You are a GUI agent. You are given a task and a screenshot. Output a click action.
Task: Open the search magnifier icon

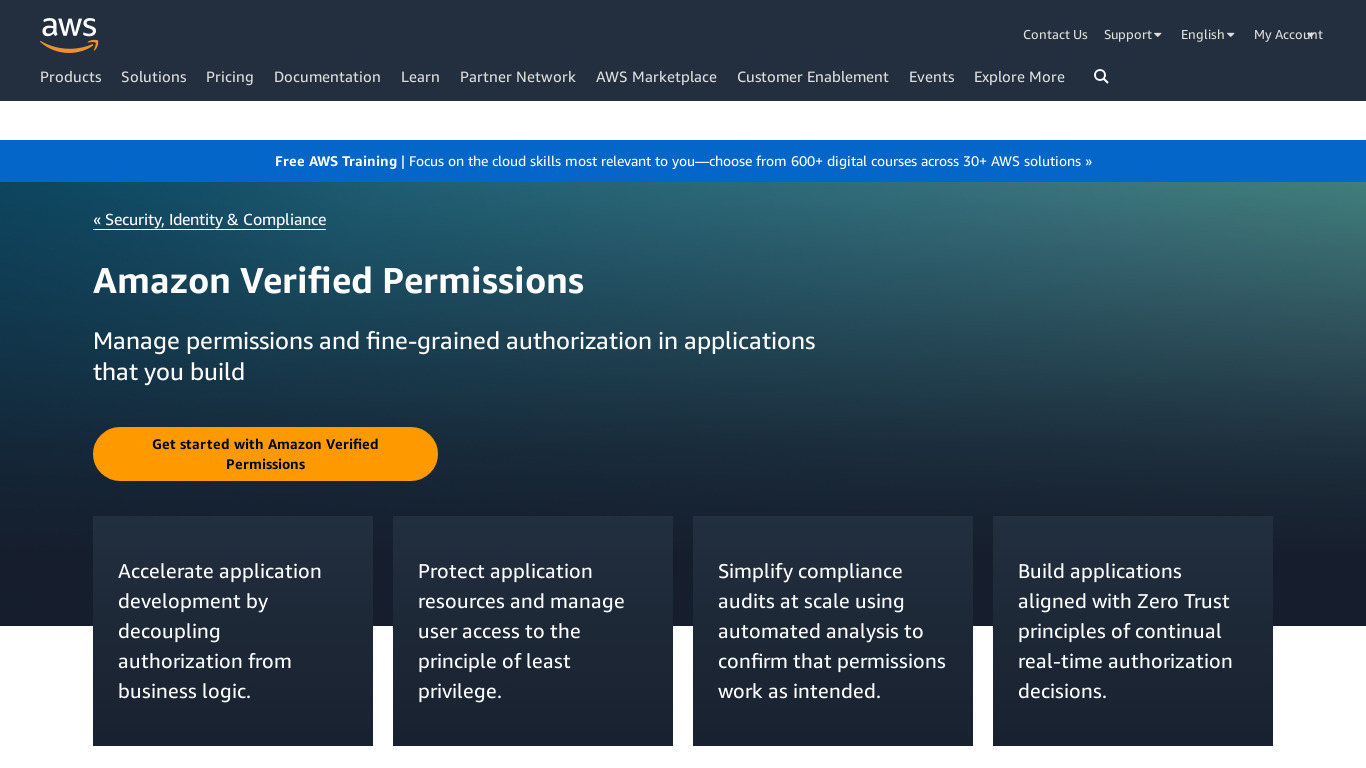(1101, 77)
